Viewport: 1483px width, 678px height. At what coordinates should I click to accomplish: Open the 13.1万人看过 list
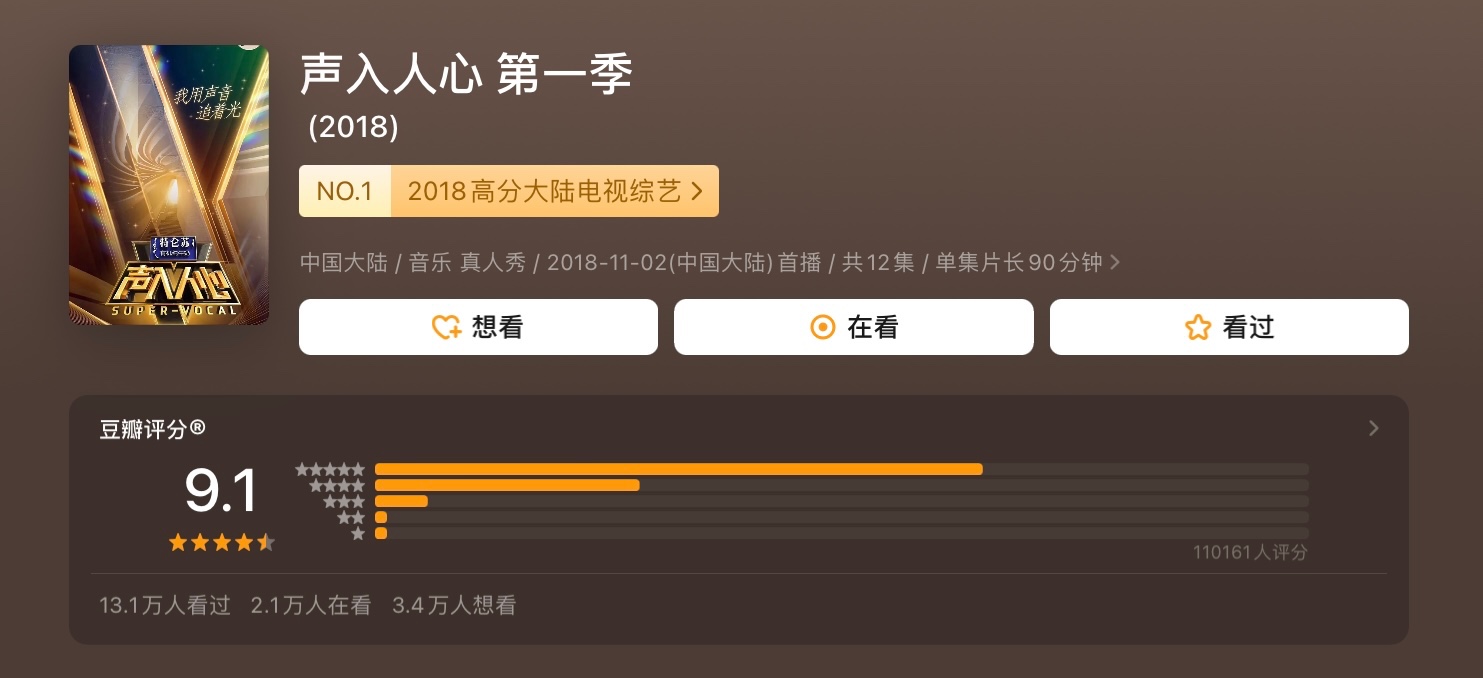coord(165,605)
